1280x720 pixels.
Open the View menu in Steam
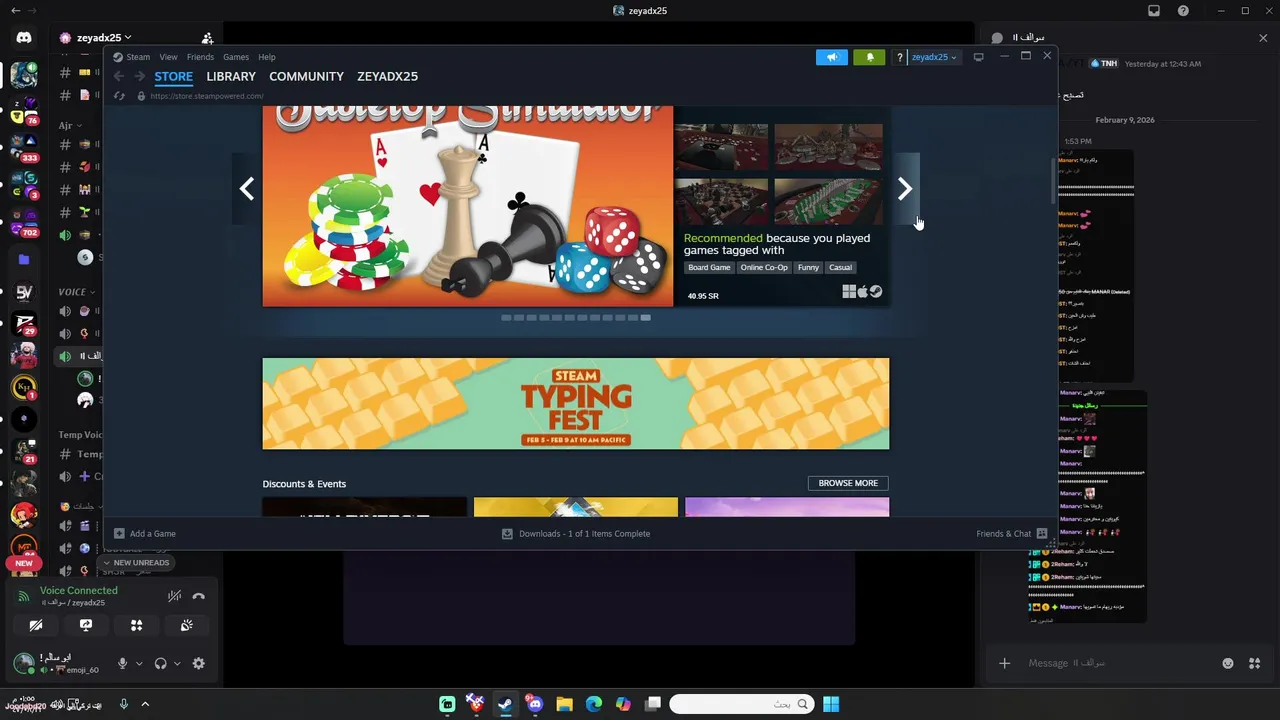pos(168,57)
